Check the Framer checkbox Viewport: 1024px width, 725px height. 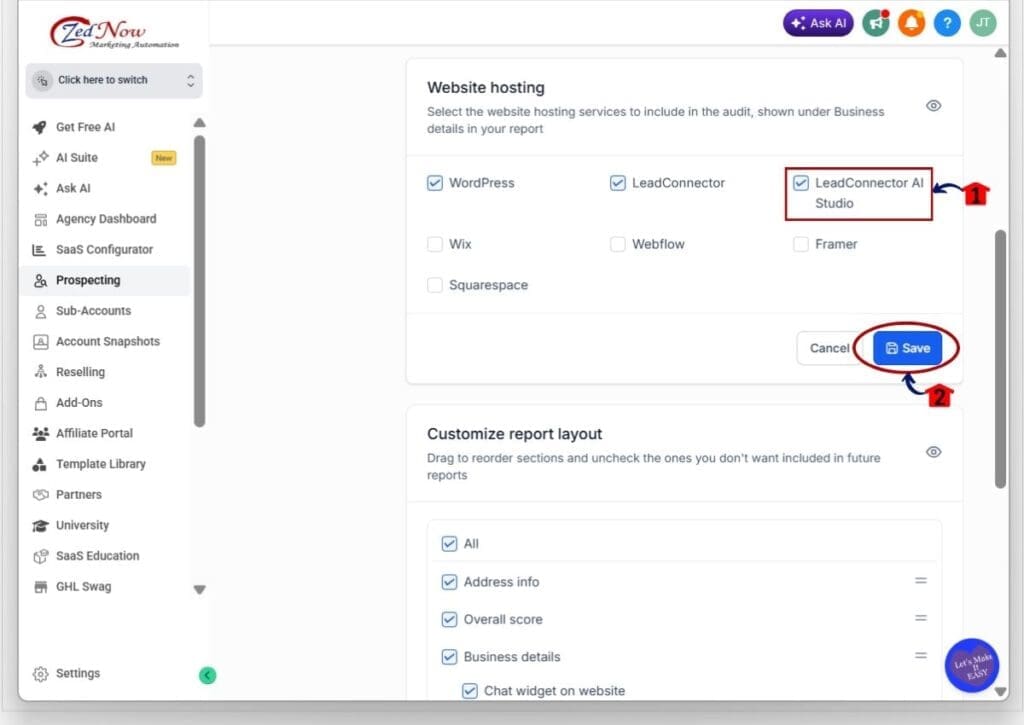tap(801, 244)
